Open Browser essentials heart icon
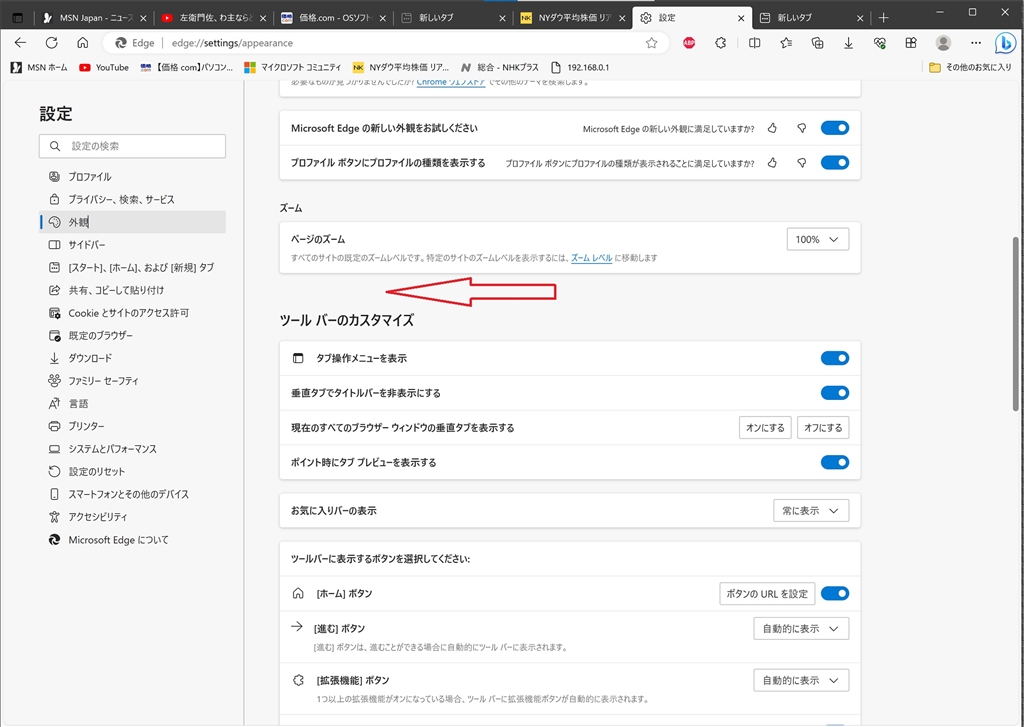The image size is (1024, 727). coord(880,43)
